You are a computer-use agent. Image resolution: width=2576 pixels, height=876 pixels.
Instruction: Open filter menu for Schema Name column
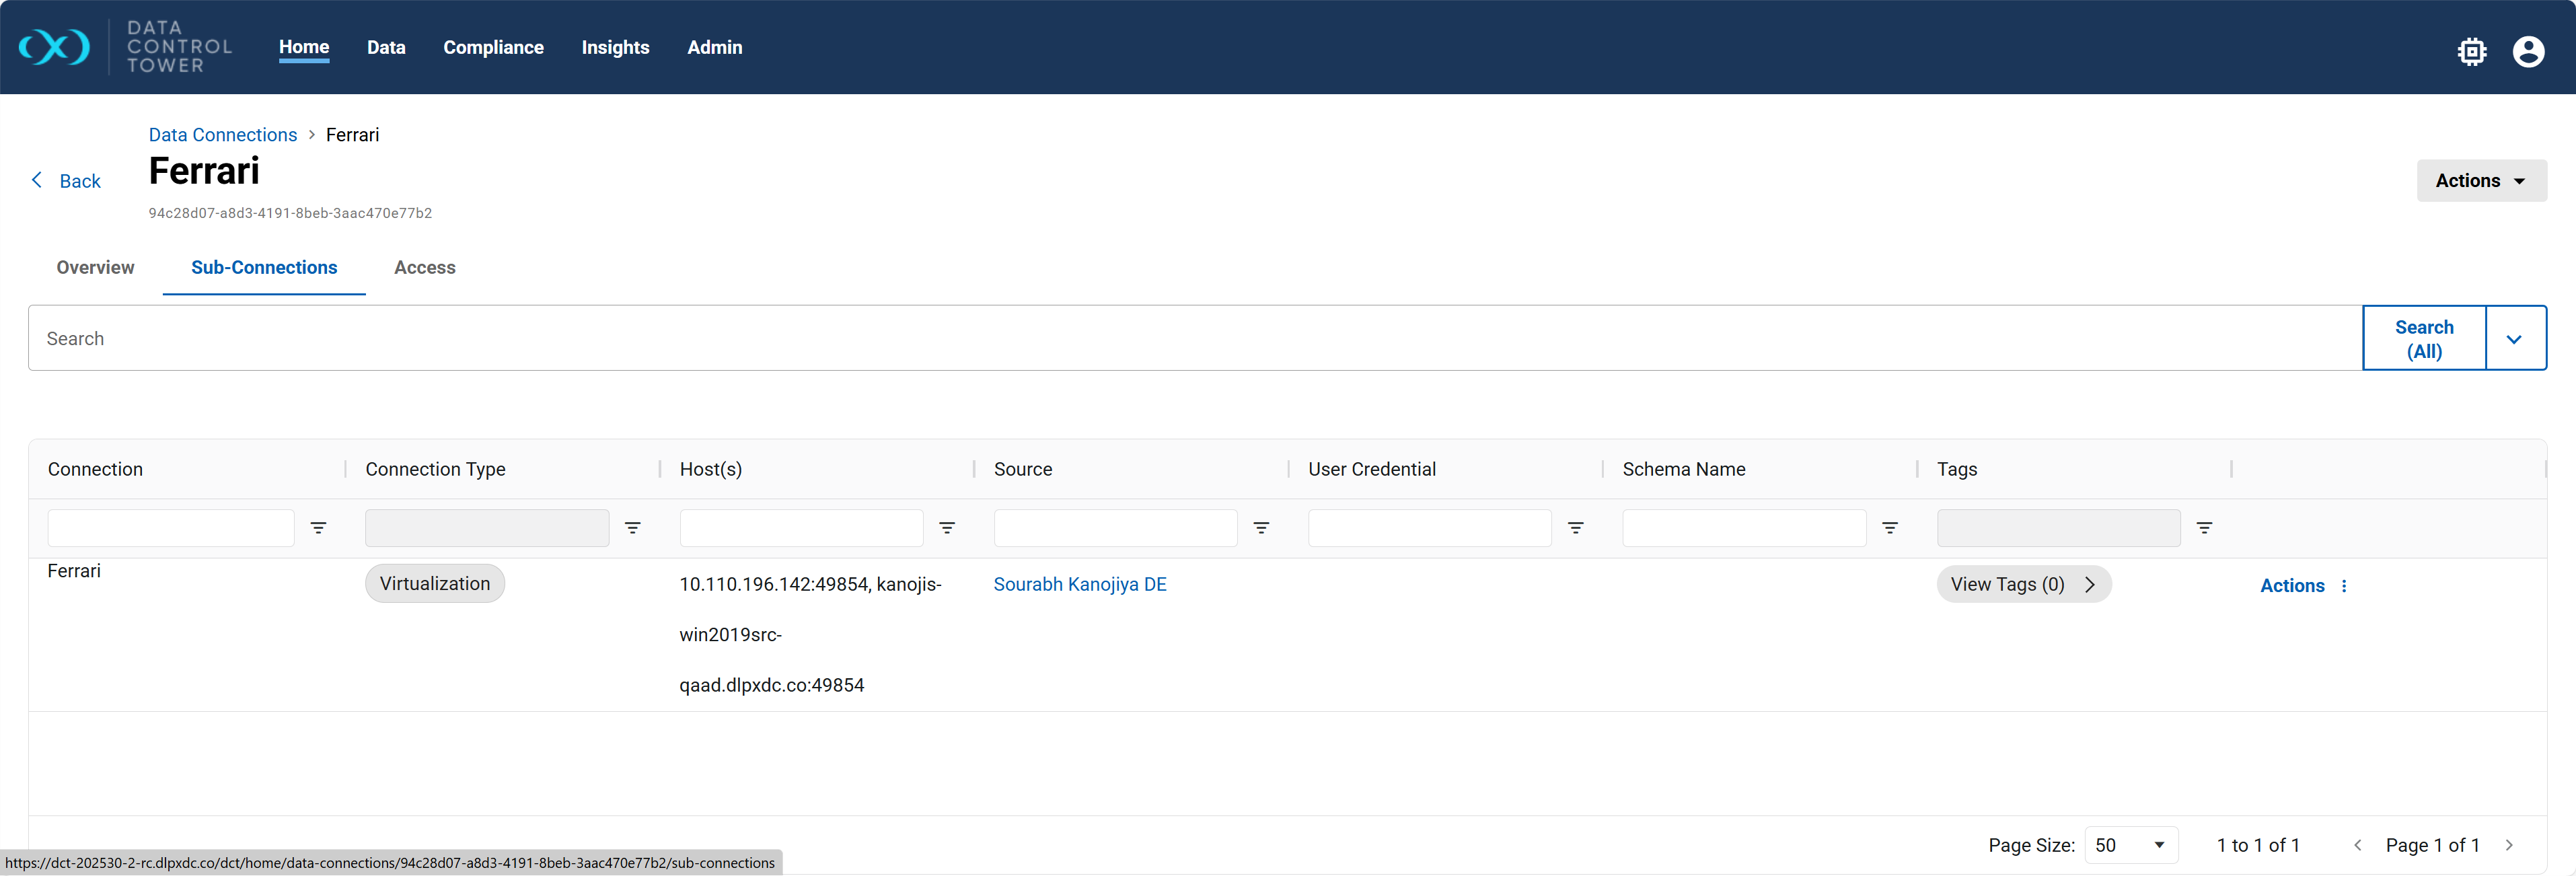point(1890,528)
